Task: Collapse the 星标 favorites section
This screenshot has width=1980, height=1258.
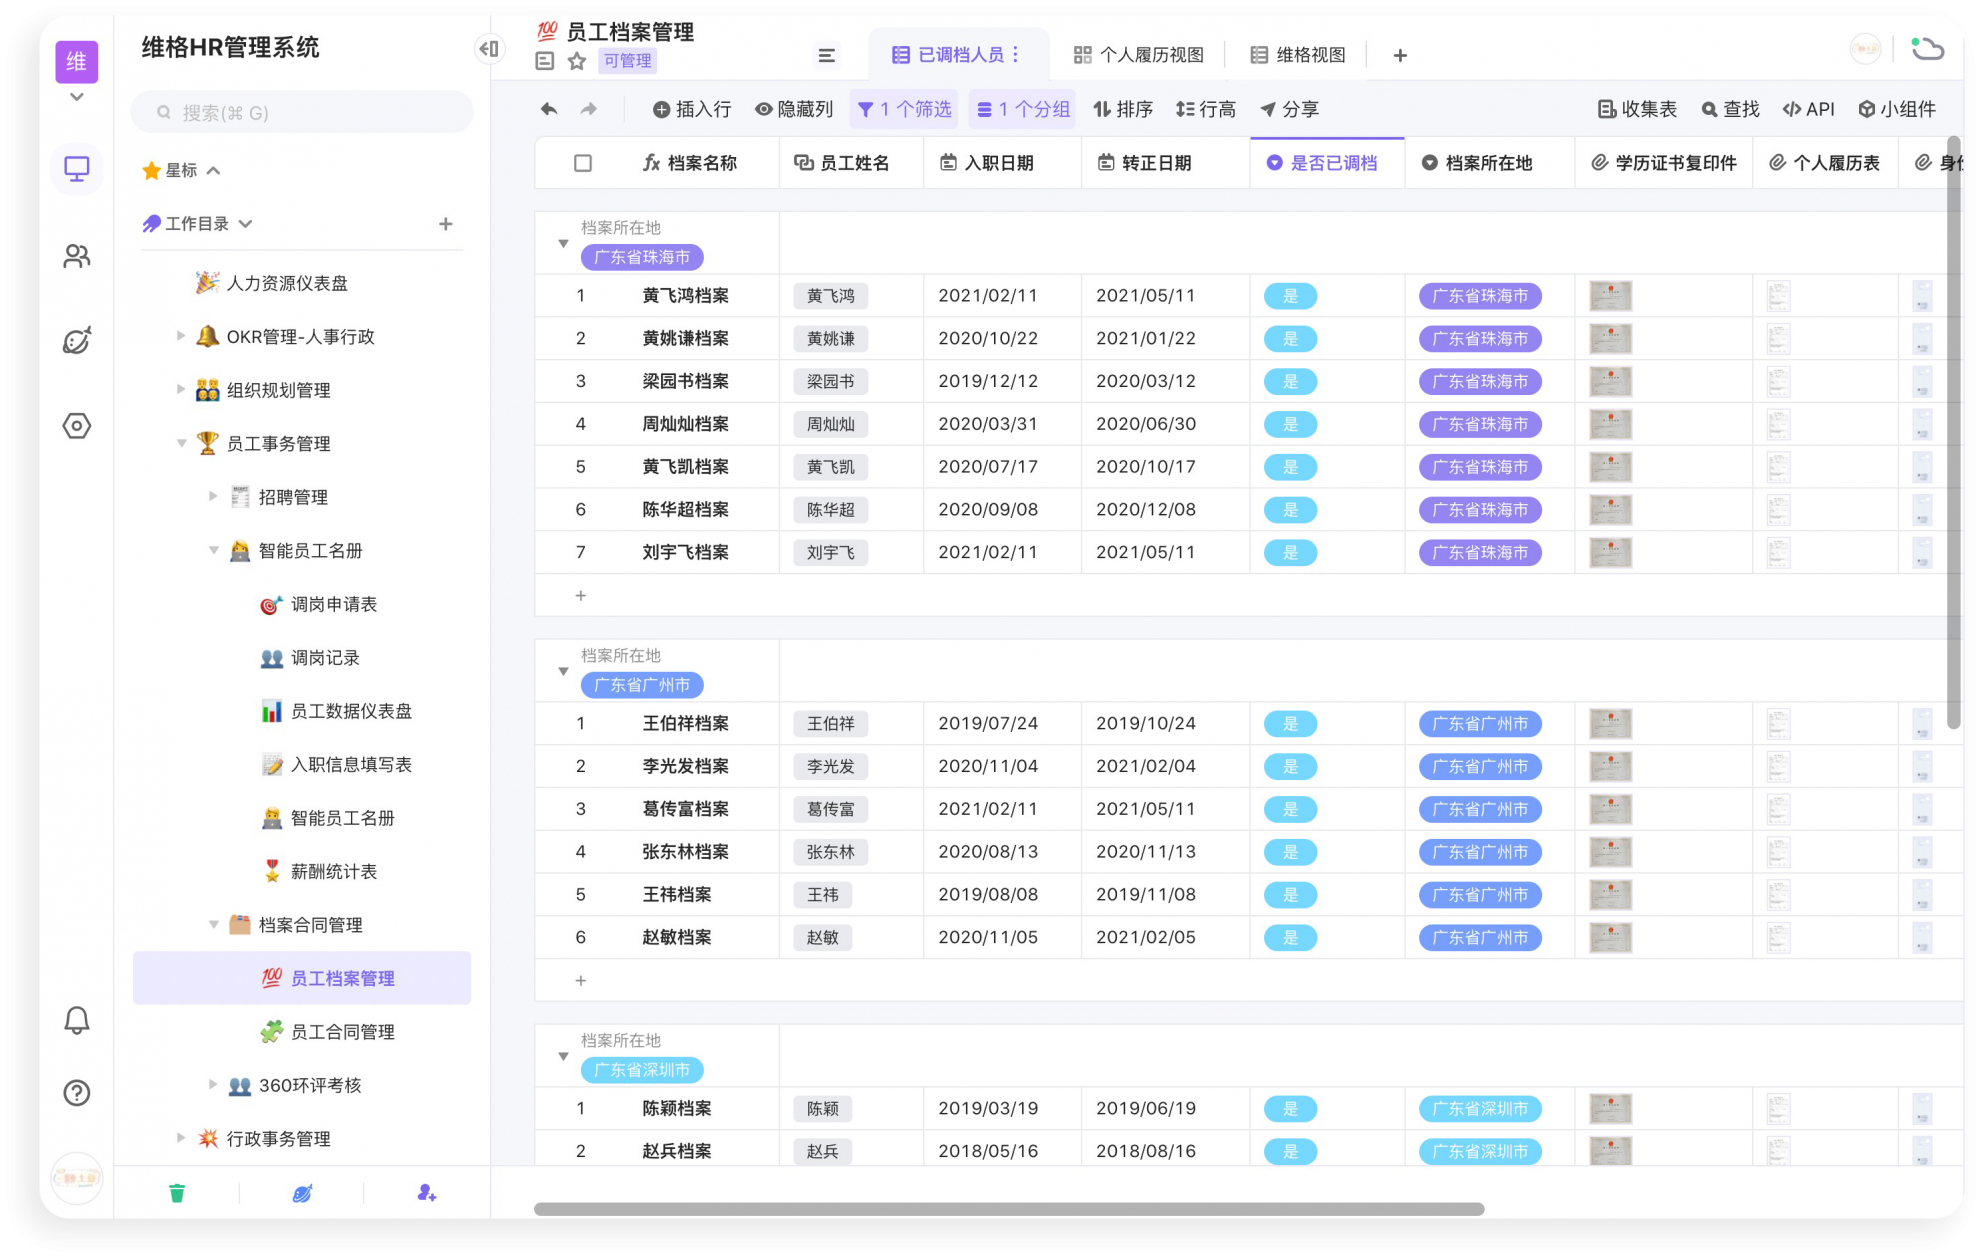Action: pos(213,170)
